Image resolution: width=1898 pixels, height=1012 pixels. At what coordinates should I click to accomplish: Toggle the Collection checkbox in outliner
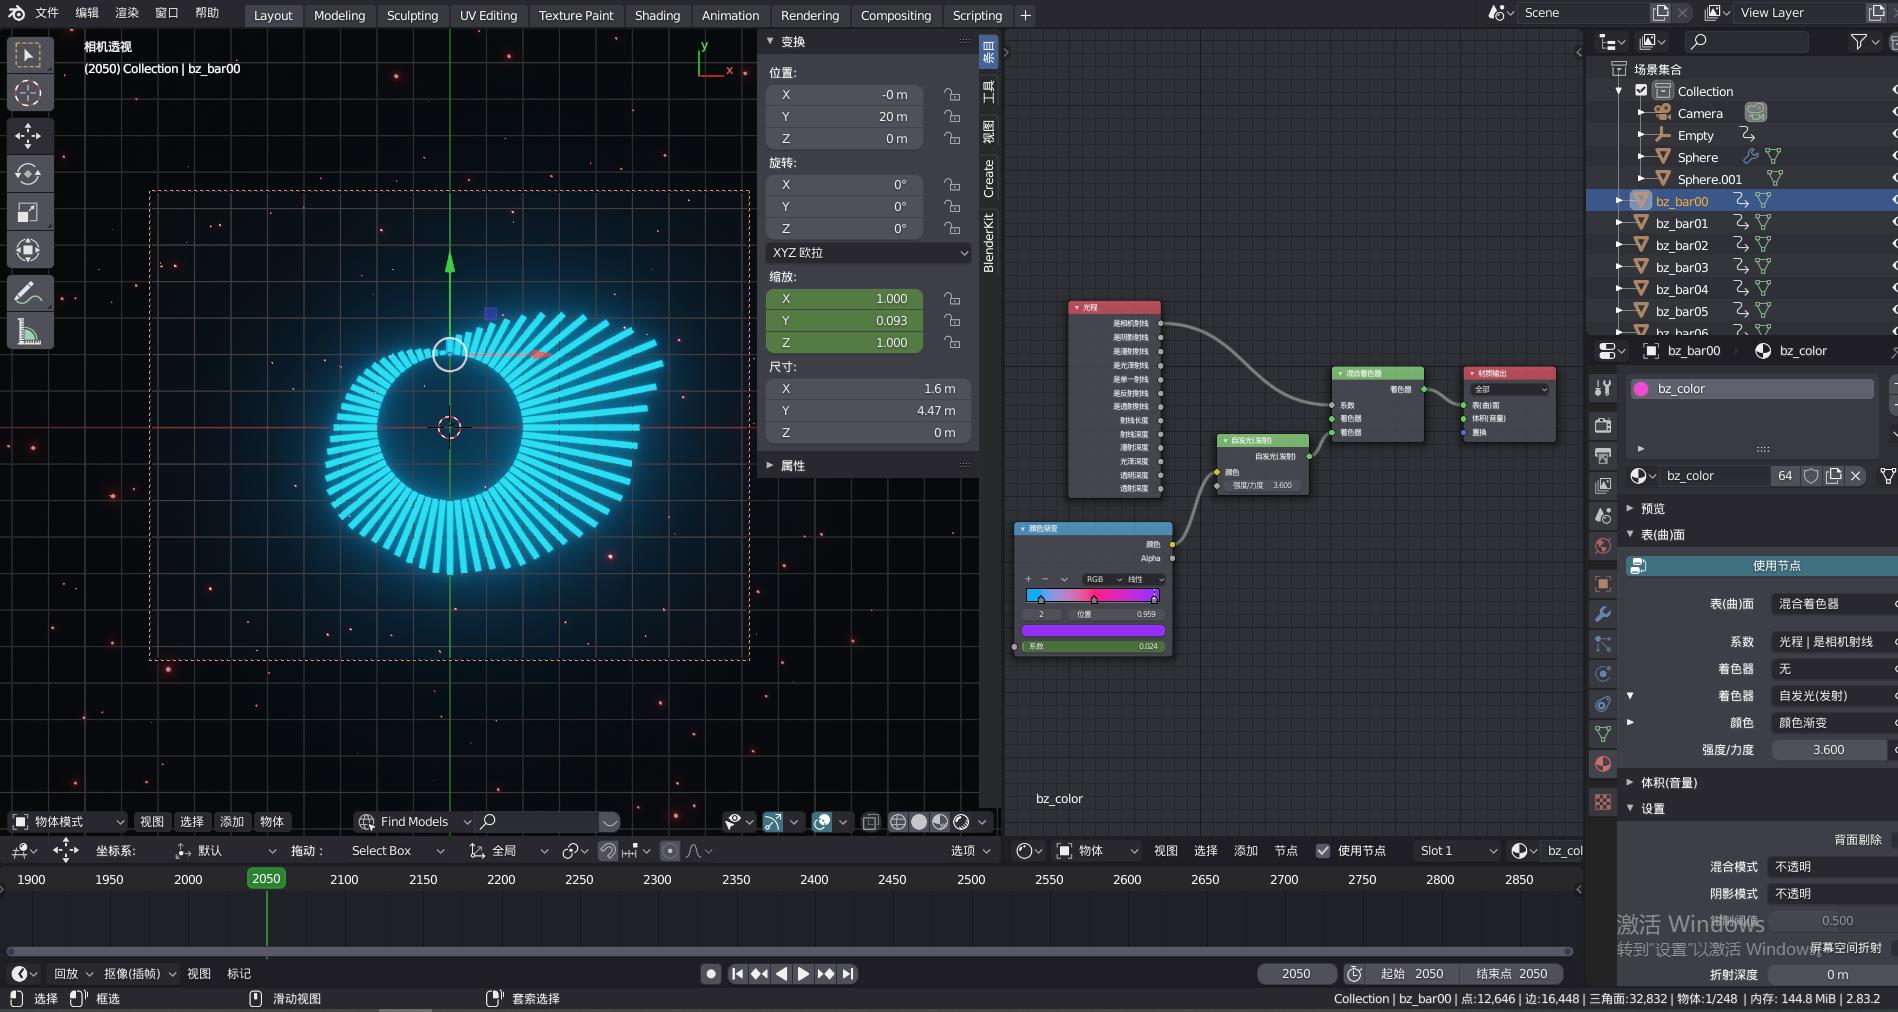coord(1641,91)
